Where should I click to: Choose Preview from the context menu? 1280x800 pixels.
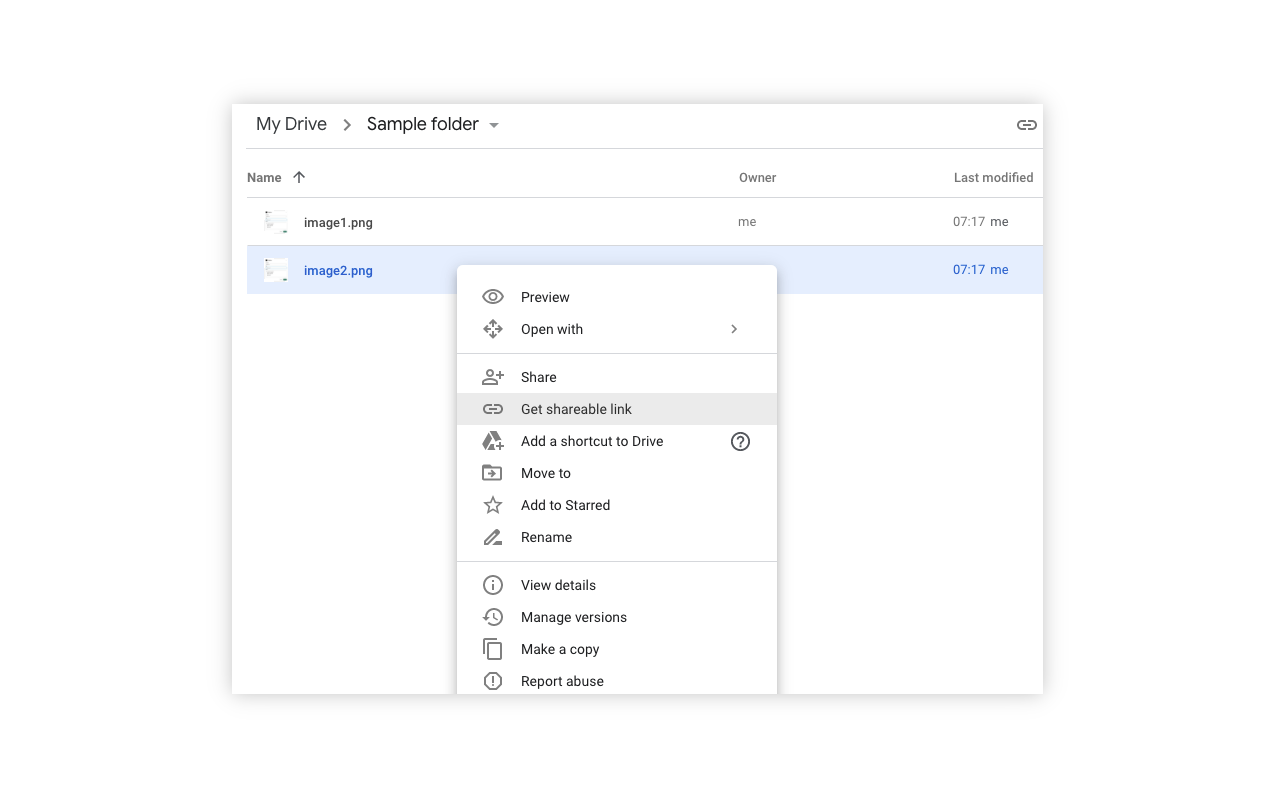[617, 297]
